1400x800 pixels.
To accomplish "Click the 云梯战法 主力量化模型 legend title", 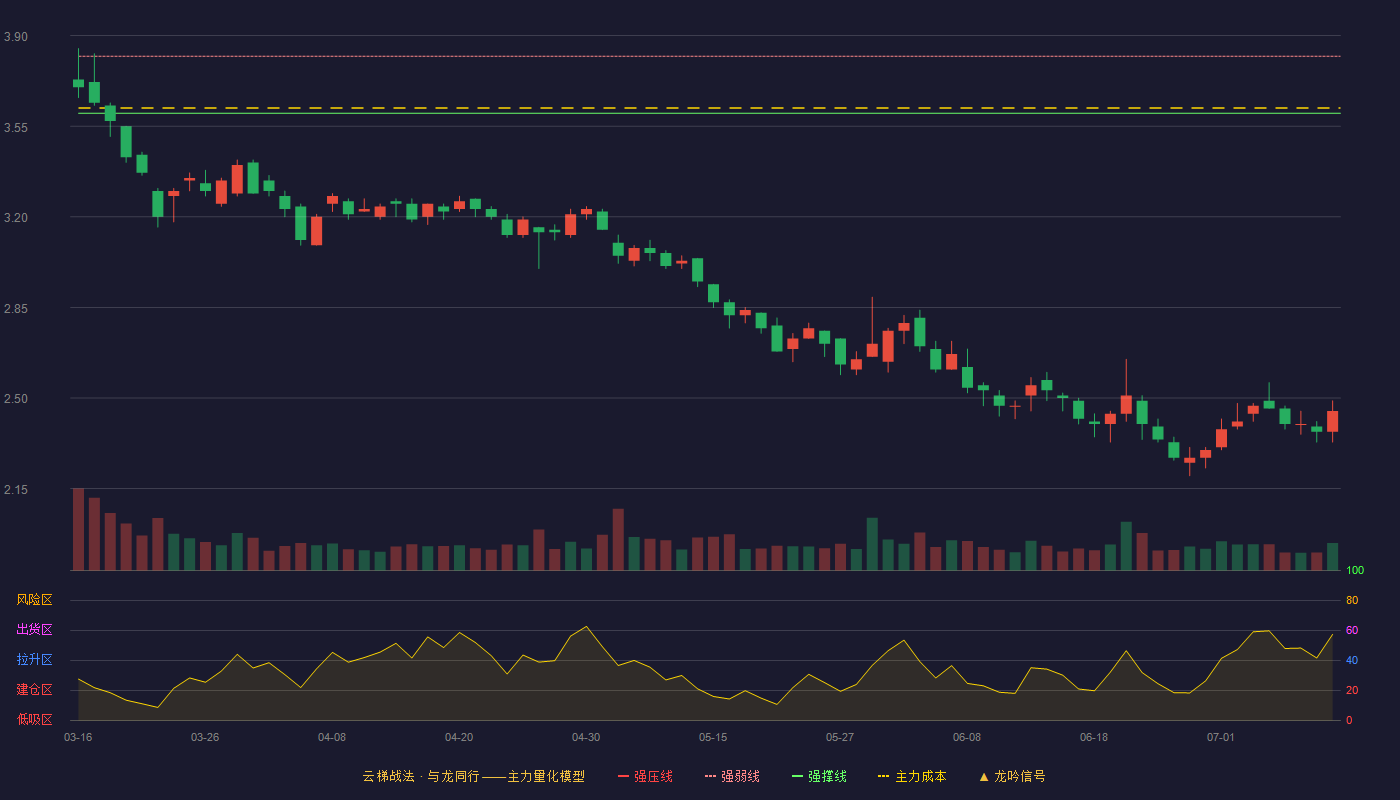I will tap(473, 776).
